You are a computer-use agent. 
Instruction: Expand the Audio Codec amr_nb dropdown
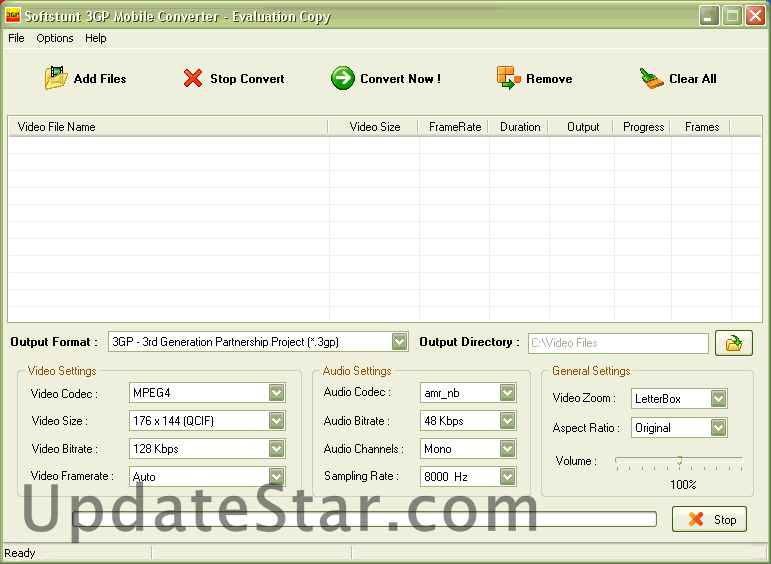click(507, 393)
